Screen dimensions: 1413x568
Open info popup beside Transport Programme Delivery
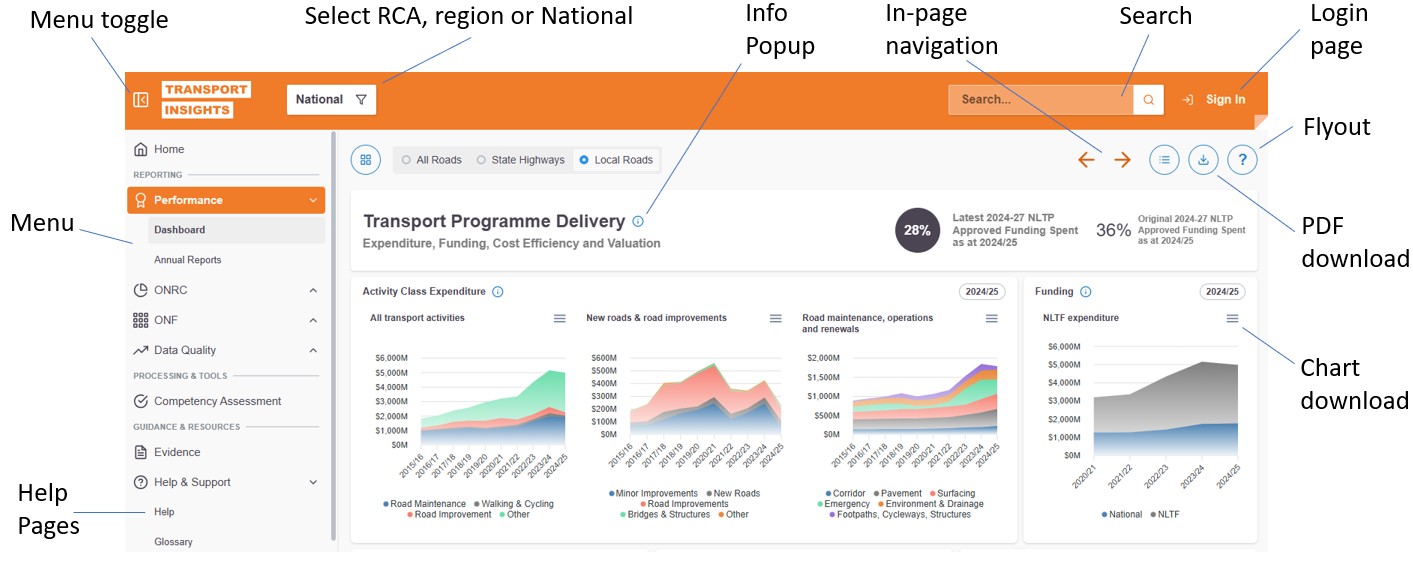click(638, 221)
